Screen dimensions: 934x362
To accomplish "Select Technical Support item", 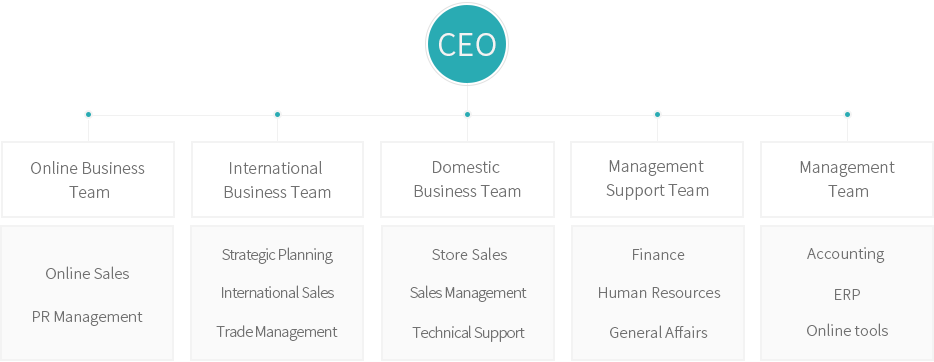I will [x=468, y=333].
